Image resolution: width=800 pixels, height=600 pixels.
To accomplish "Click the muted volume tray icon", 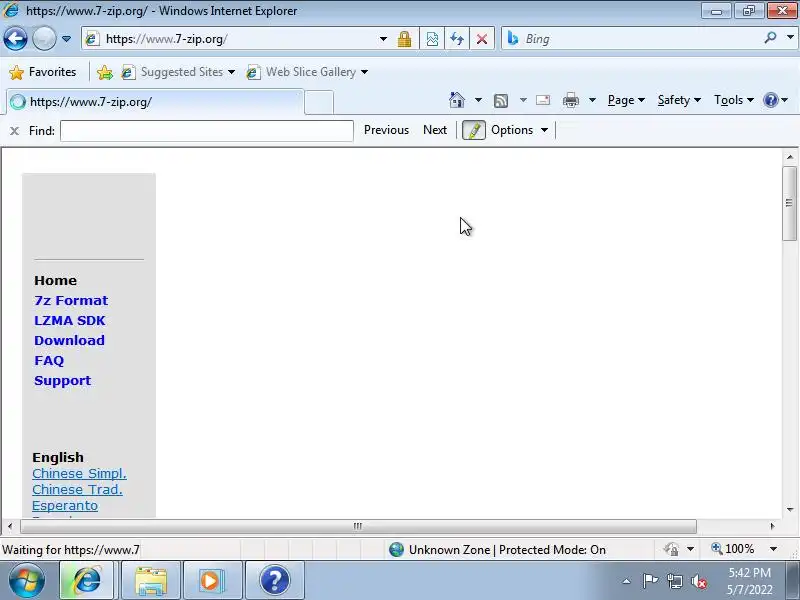I will coord(699,581).
